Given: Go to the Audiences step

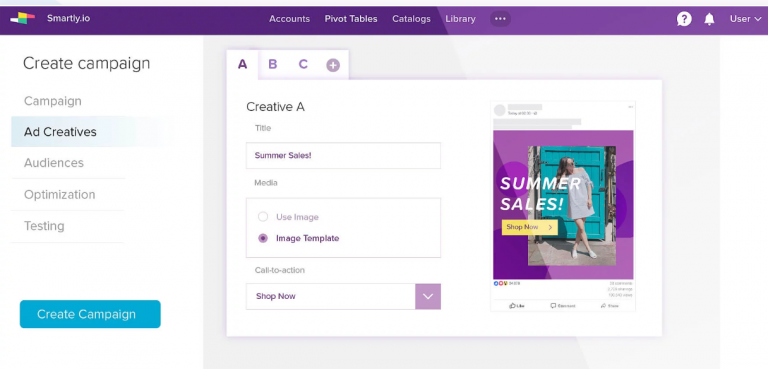Looking at the screenshot, I should pos(54,163).
